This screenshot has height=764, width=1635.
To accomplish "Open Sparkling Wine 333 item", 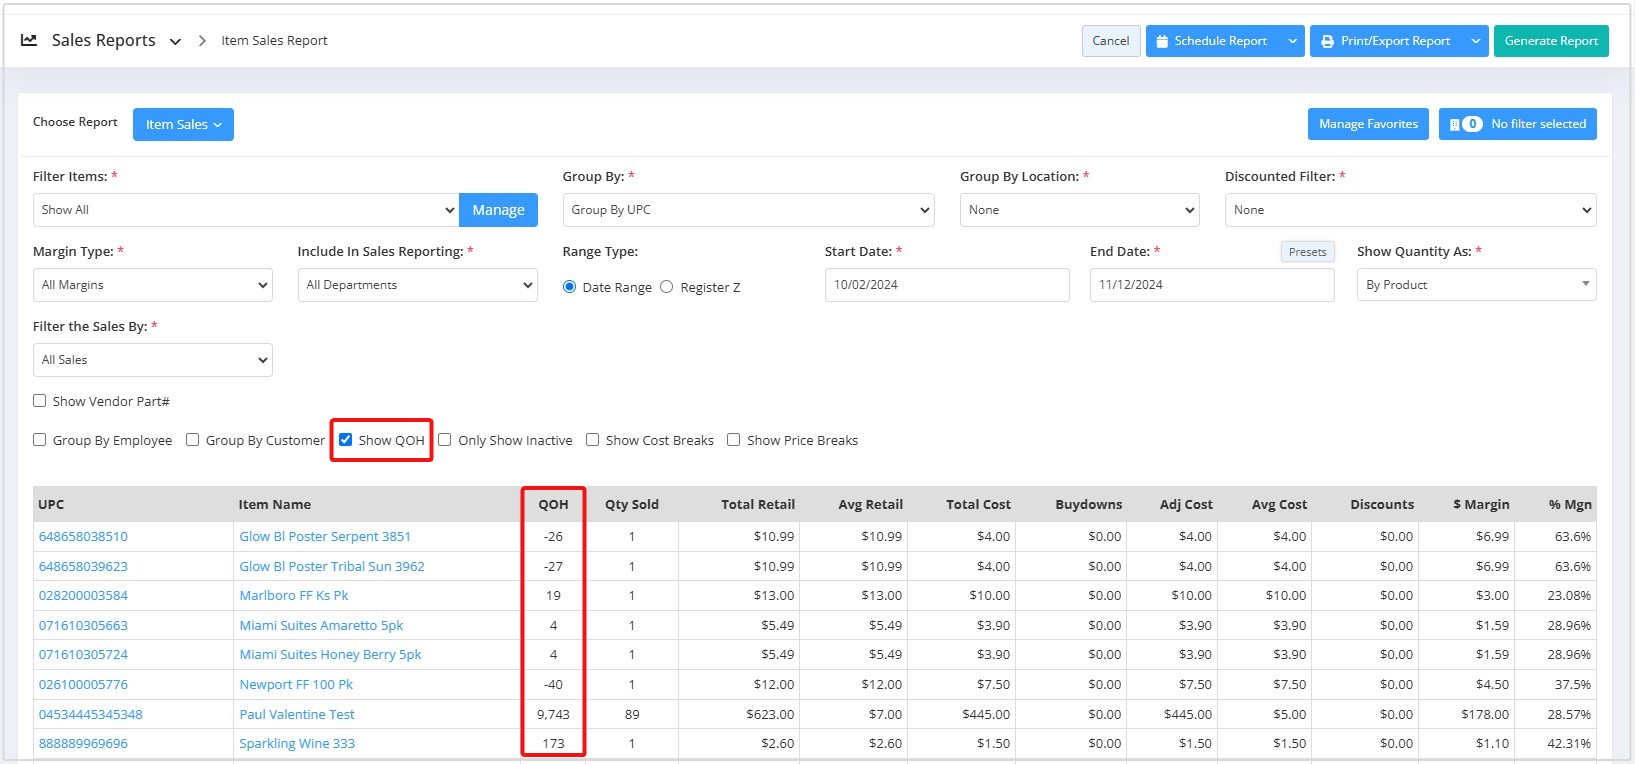I will pos(297,744).
